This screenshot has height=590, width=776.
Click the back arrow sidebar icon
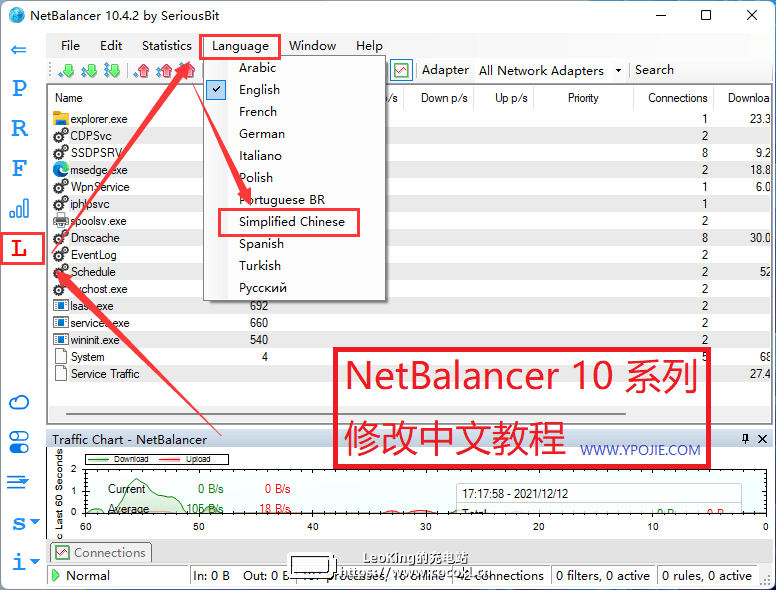19,49
